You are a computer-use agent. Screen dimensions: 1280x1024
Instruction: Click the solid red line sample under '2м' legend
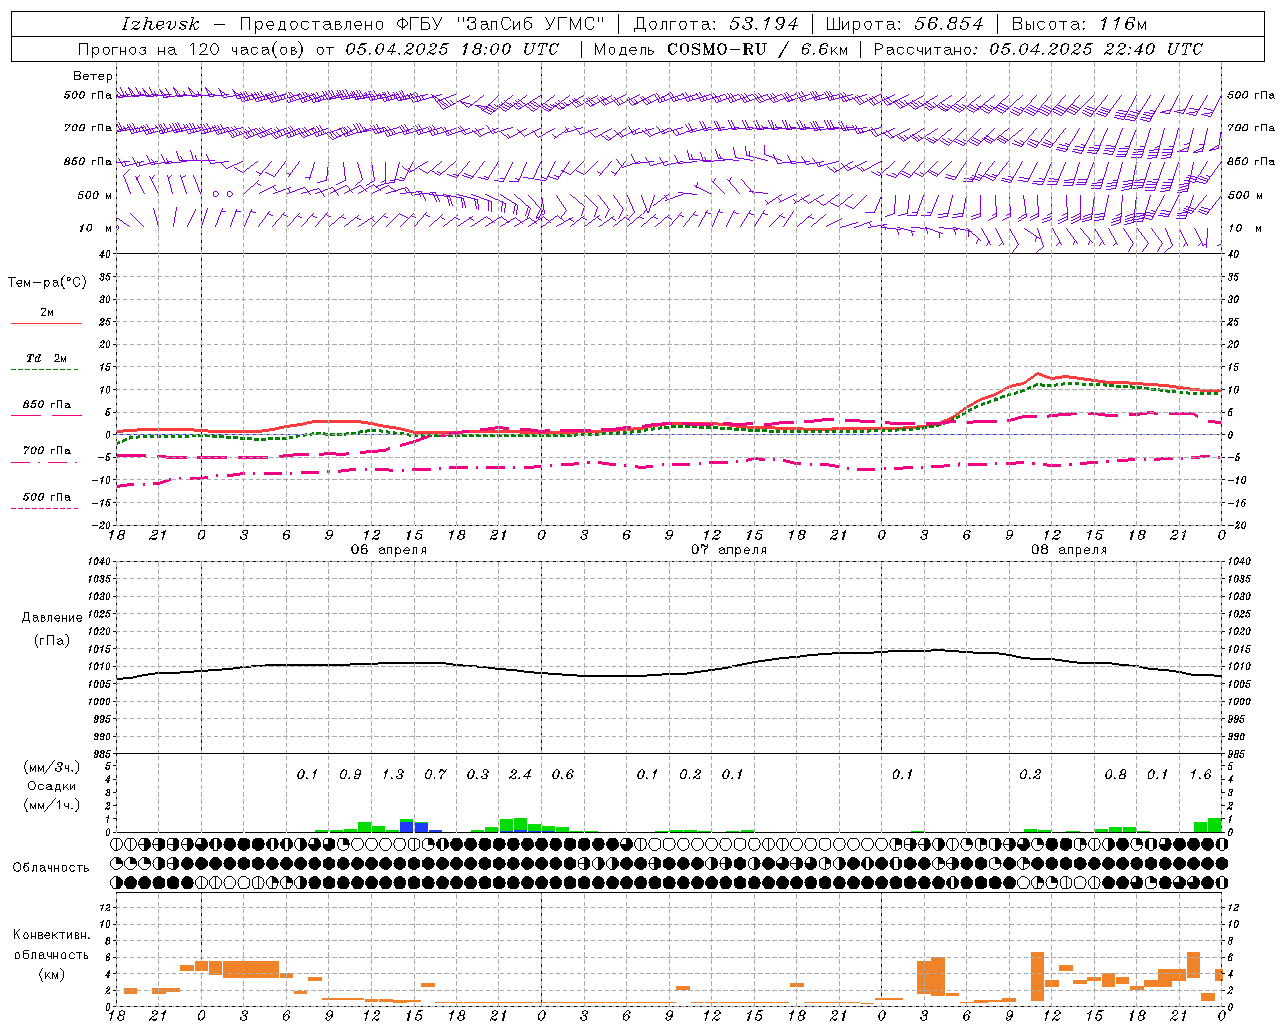click(x=46, y=324)
